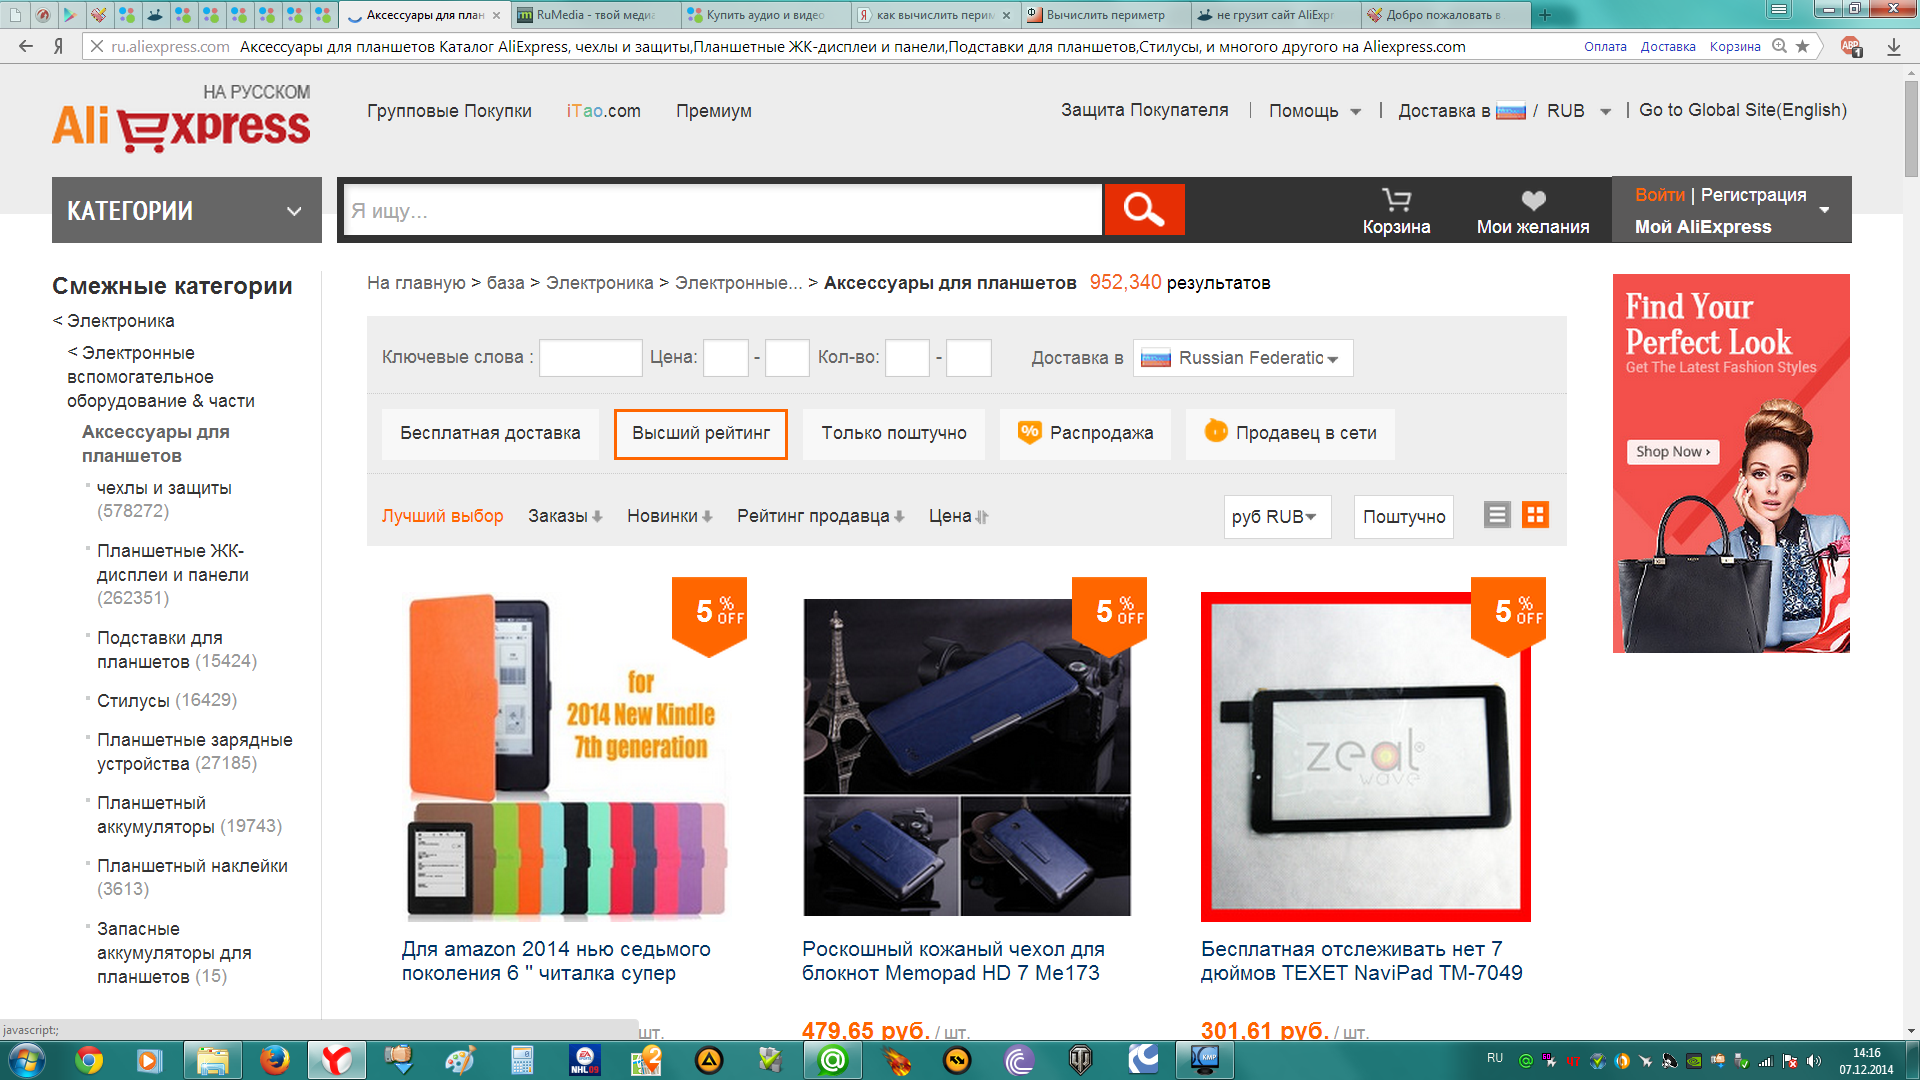Screen dimensions: 1920x1080
Task: Click the Я ищу search input field
Action: [x=722, y=211]
